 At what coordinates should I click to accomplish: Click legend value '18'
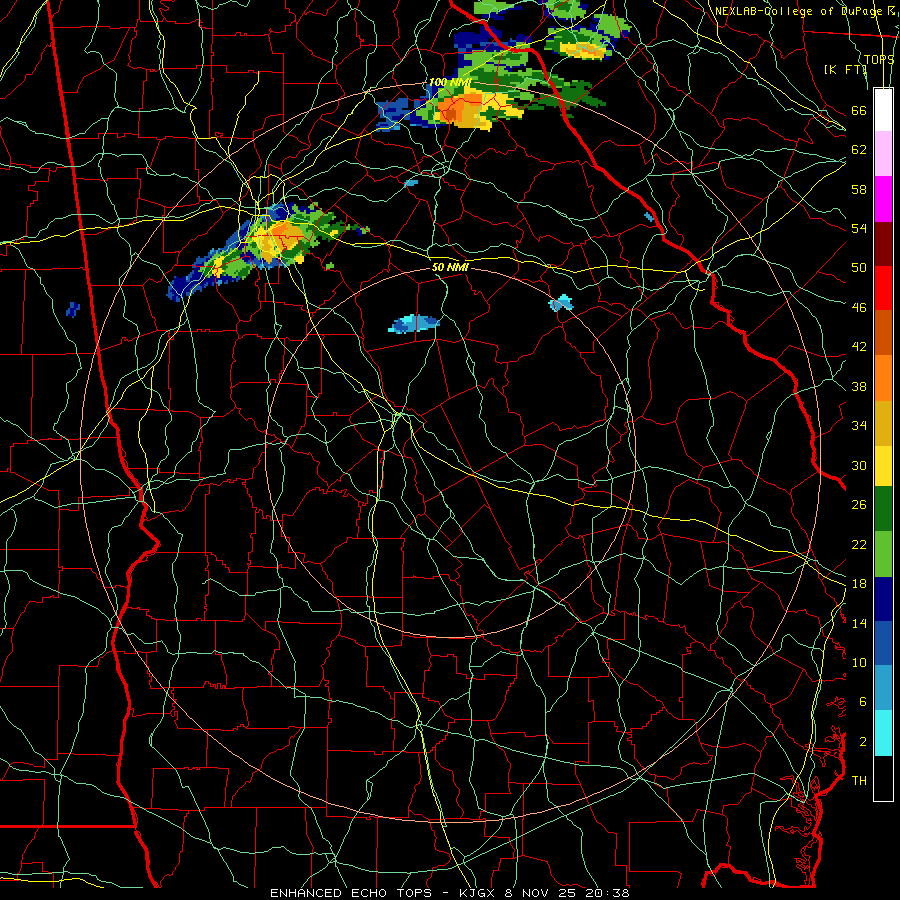click(x=859, y=584)
